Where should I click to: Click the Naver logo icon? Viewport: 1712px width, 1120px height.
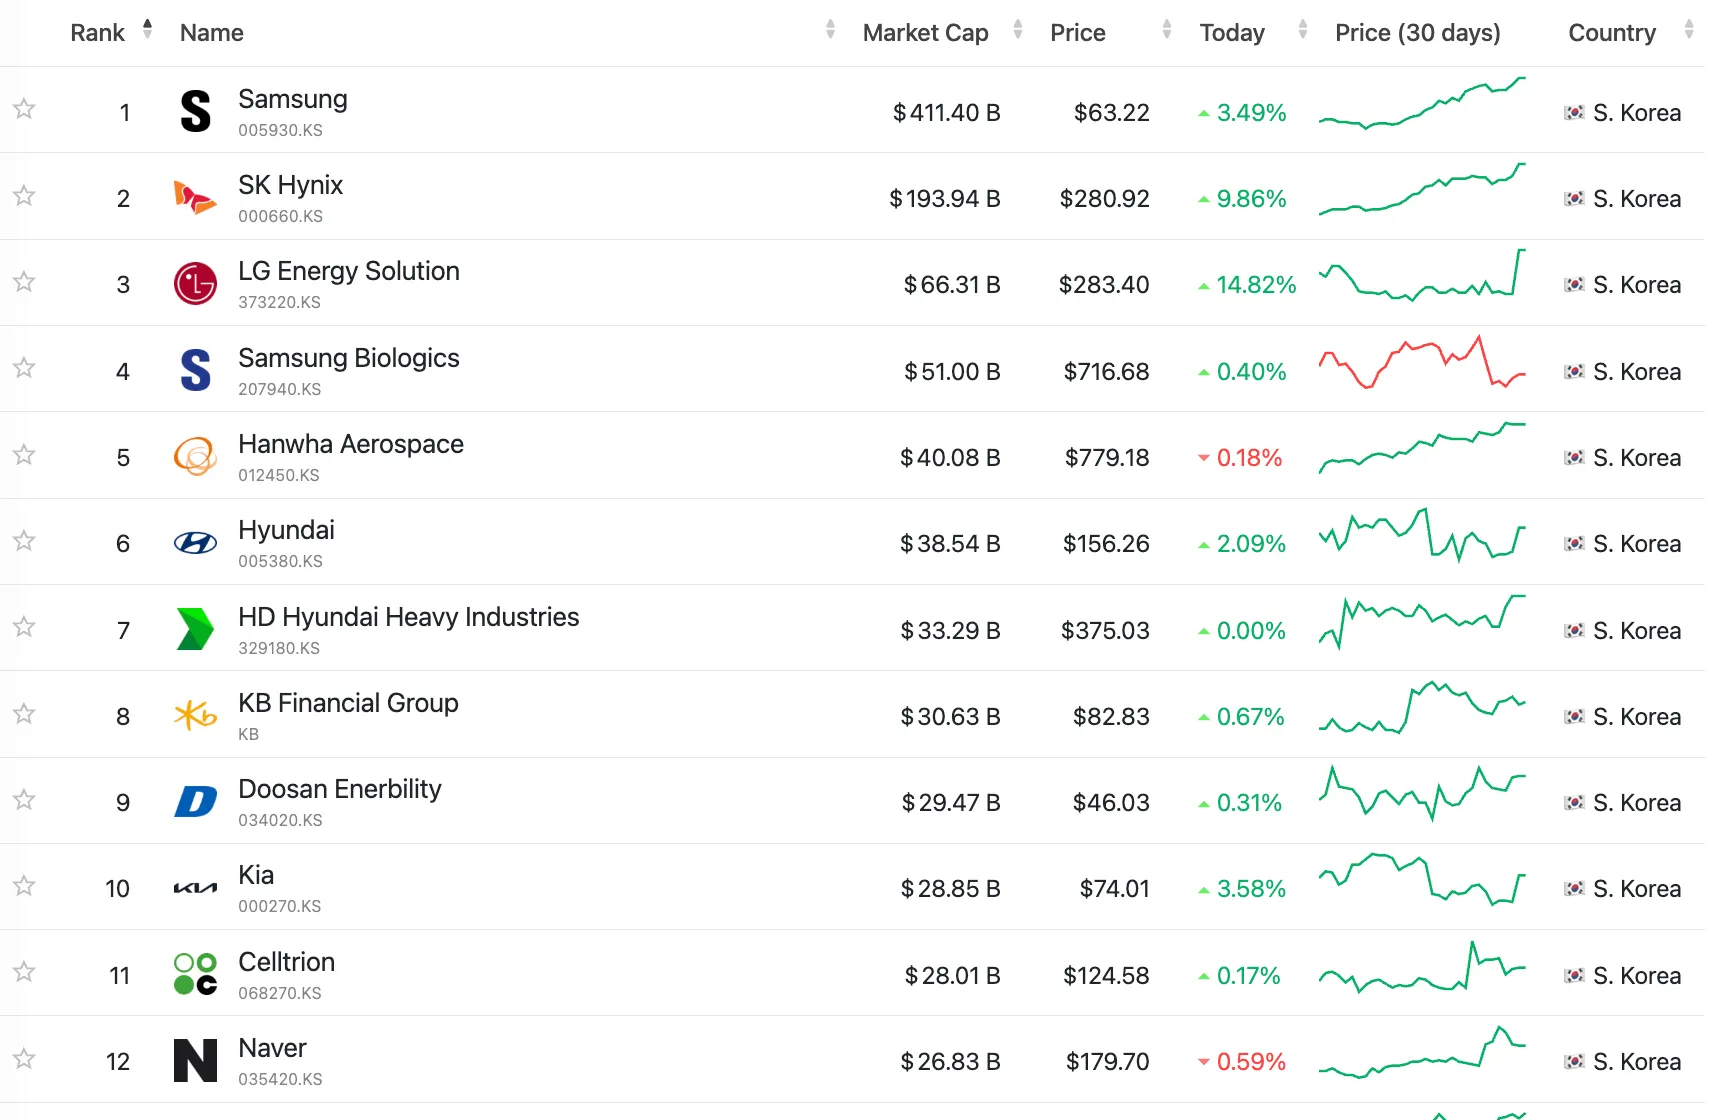tap(195, 1061)
